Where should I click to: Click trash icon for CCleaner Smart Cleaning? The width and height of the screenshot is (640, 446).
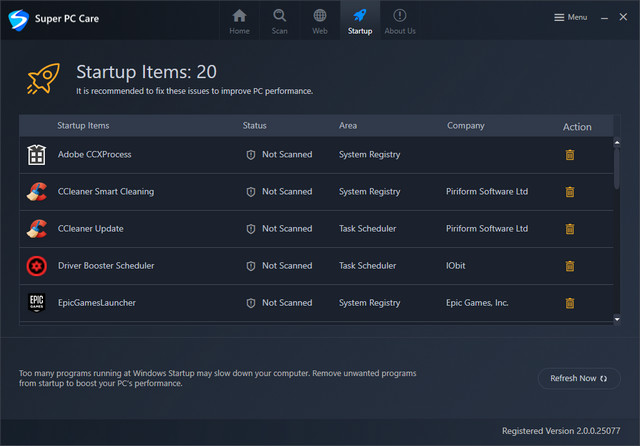570,192
